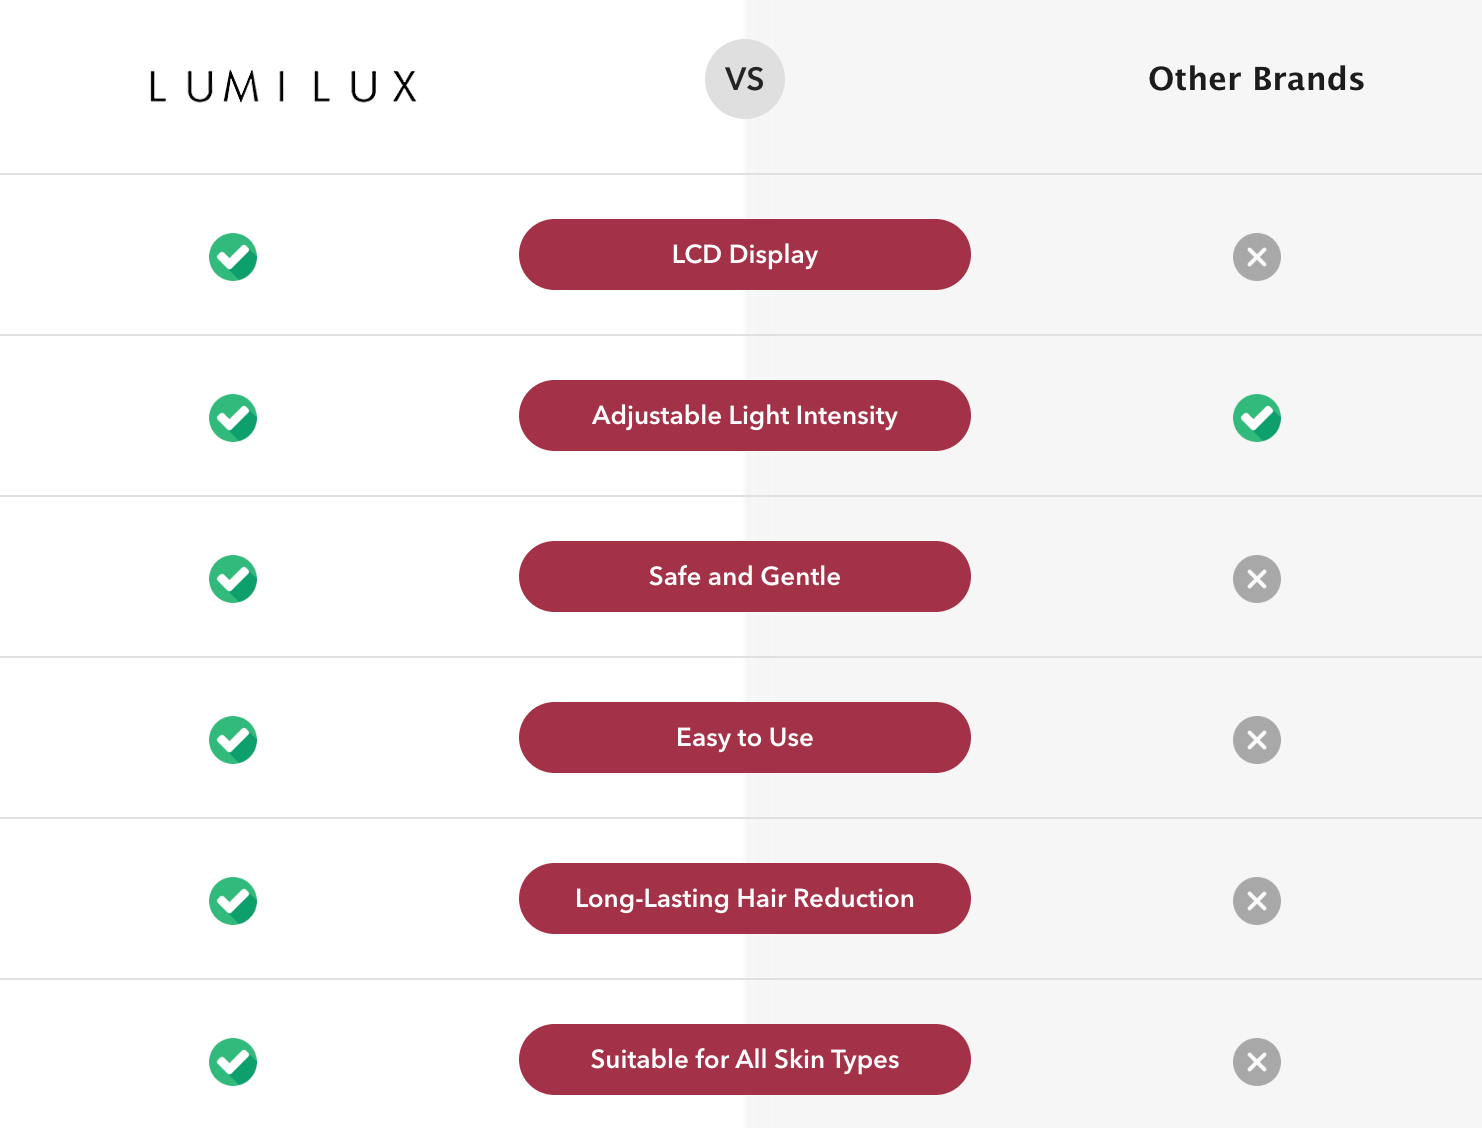The height and width of the screenshot is (1128, 1482).
Task: Click the VS circle badge
Action: click(x=745, y=79)
